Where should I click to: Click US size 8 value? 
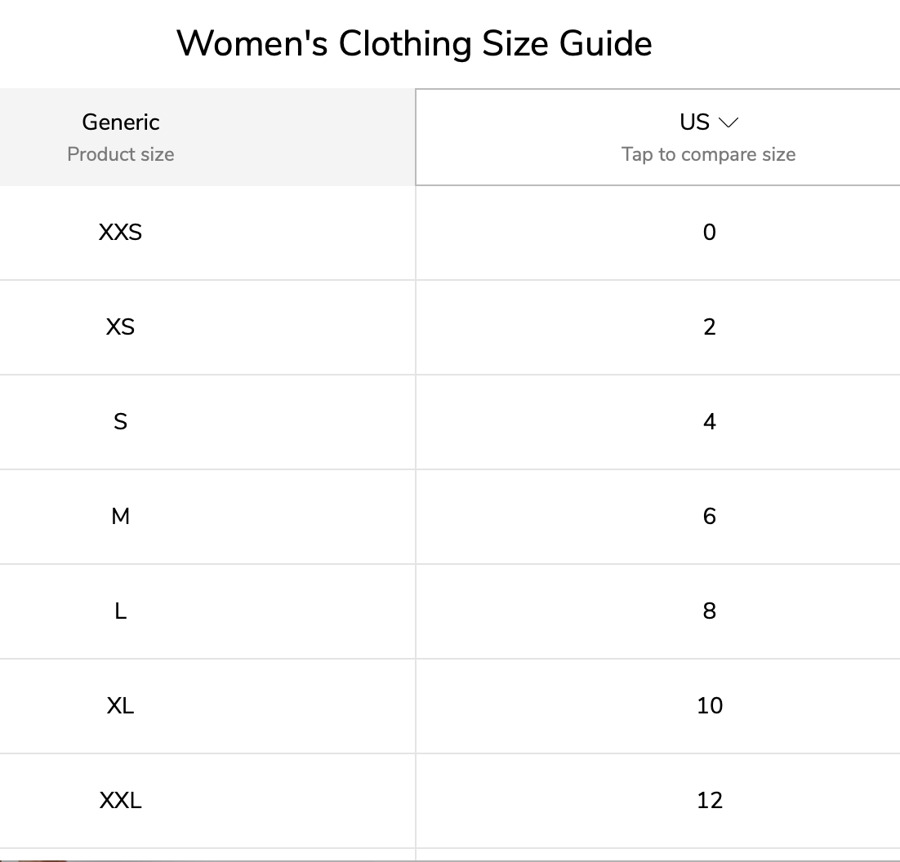tap(709, 611)
